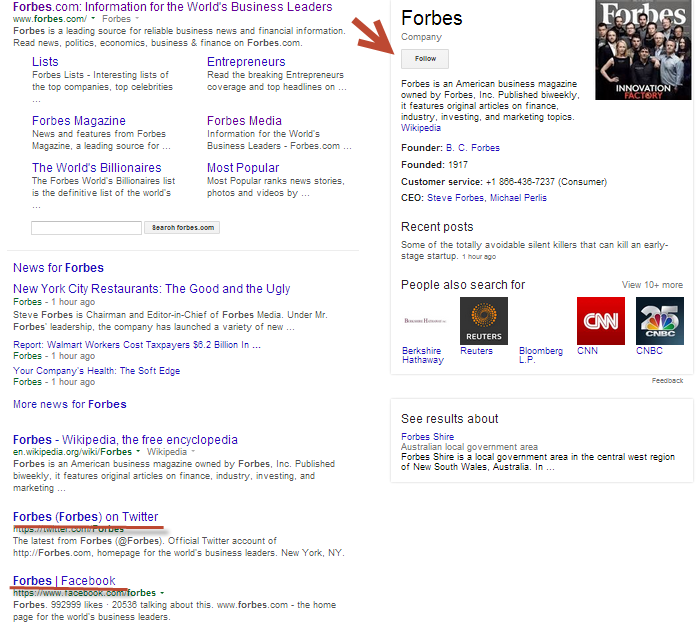Viewport: 698px width, 632px height.
Task: Click the 'Founded: 1917' text
Action: tap(434, 165)
